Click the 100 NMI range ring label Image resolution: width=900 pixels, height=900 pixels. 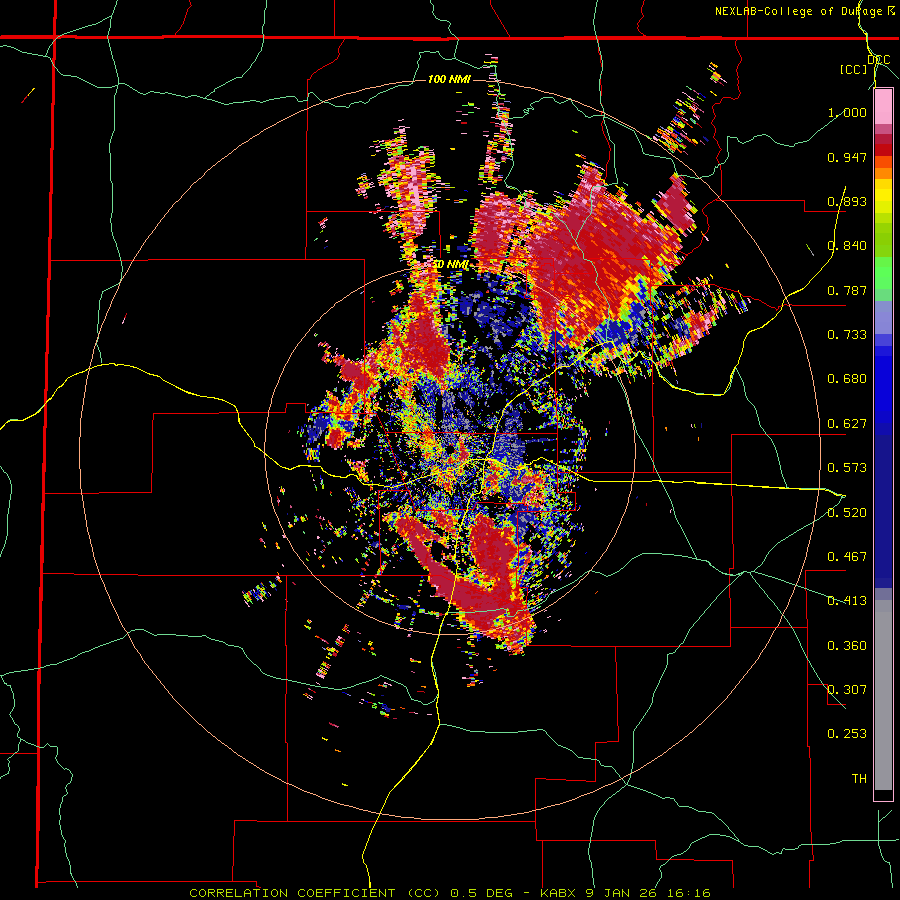pyautogui.click(x=449, y=79)
